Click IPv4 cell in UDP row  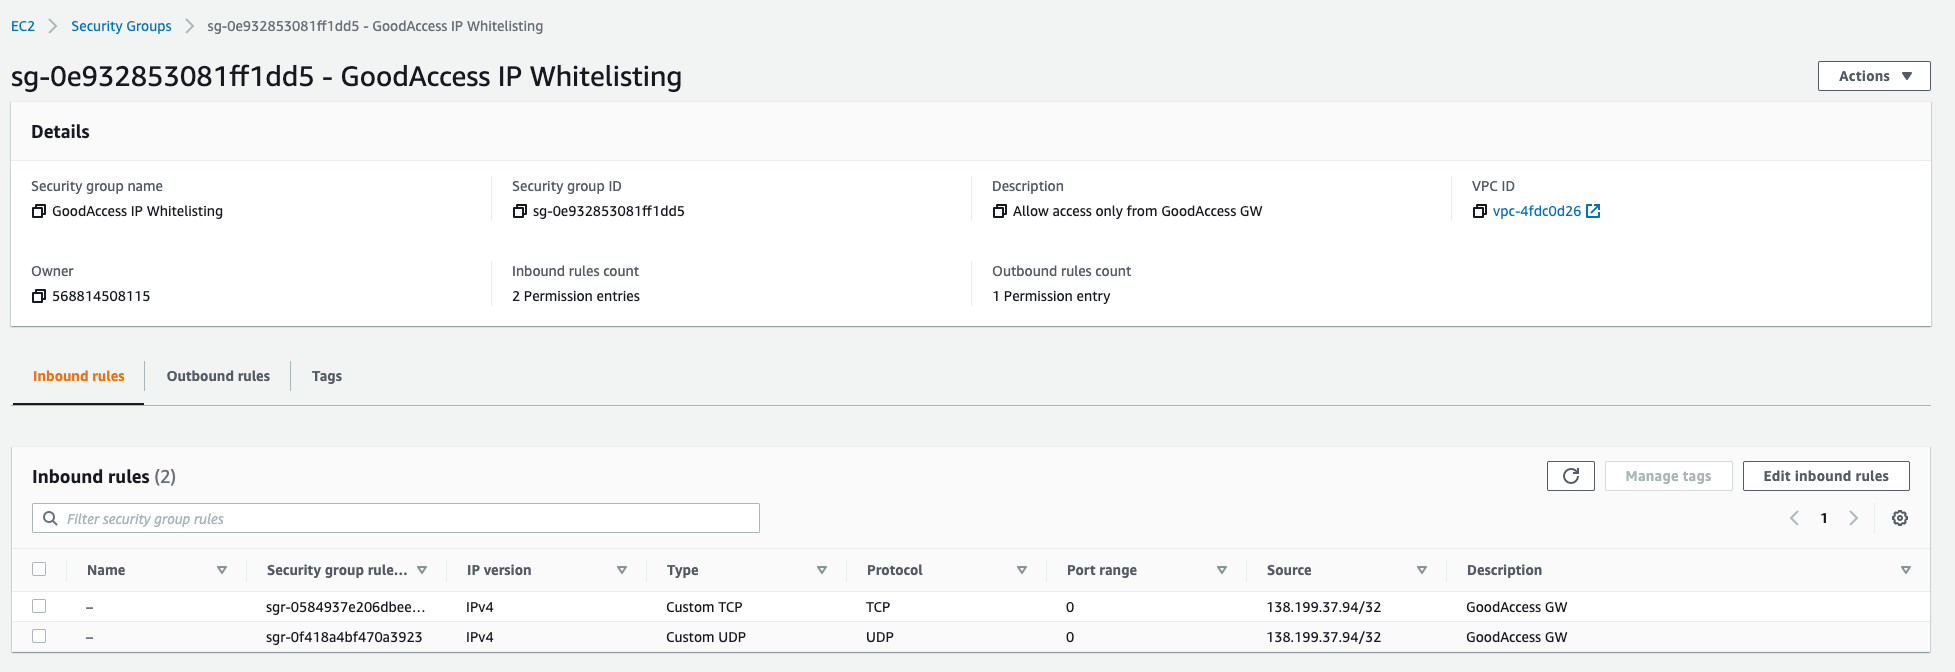coord(480,637)
